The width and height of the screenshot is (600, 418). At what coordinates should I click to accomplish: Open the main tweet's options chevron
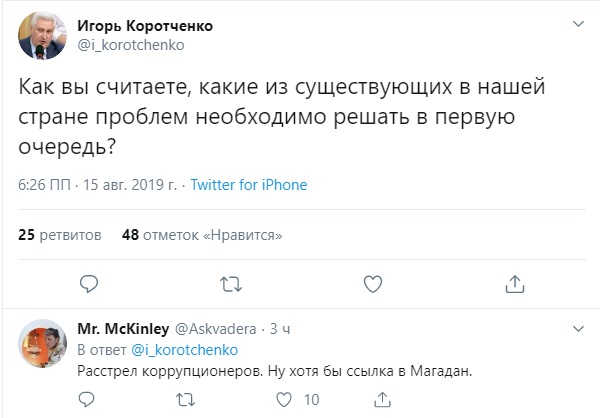577,23
